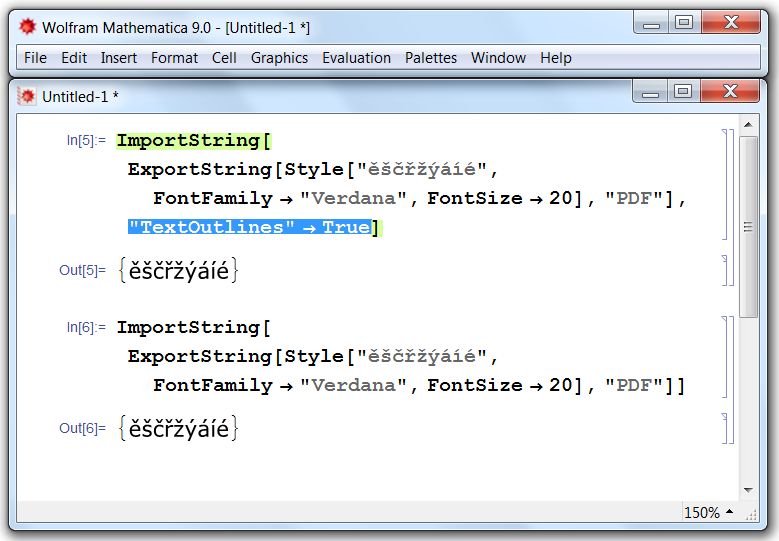This screenshot has height=541, width=779.
Task: Open the File menu
Action: pos(35,58)
